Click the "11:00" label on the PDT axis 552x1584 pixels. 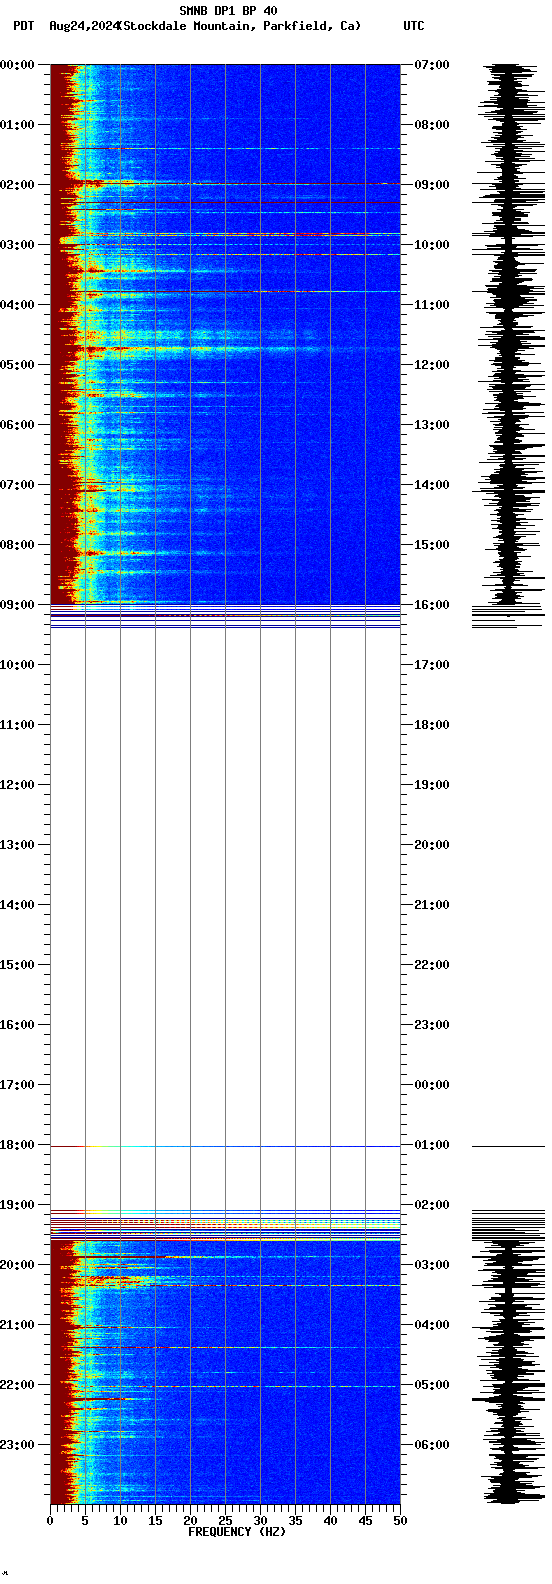coord(17,725)
